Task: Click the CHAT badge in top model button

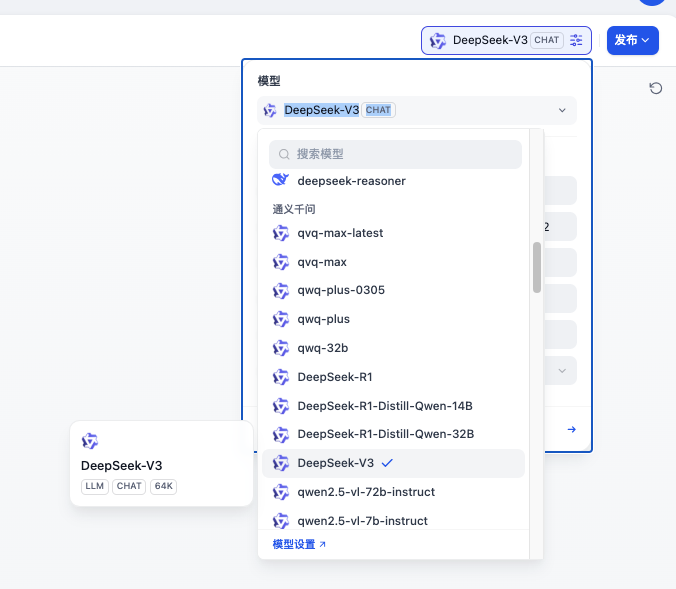Action: click(x=547, y=41)
